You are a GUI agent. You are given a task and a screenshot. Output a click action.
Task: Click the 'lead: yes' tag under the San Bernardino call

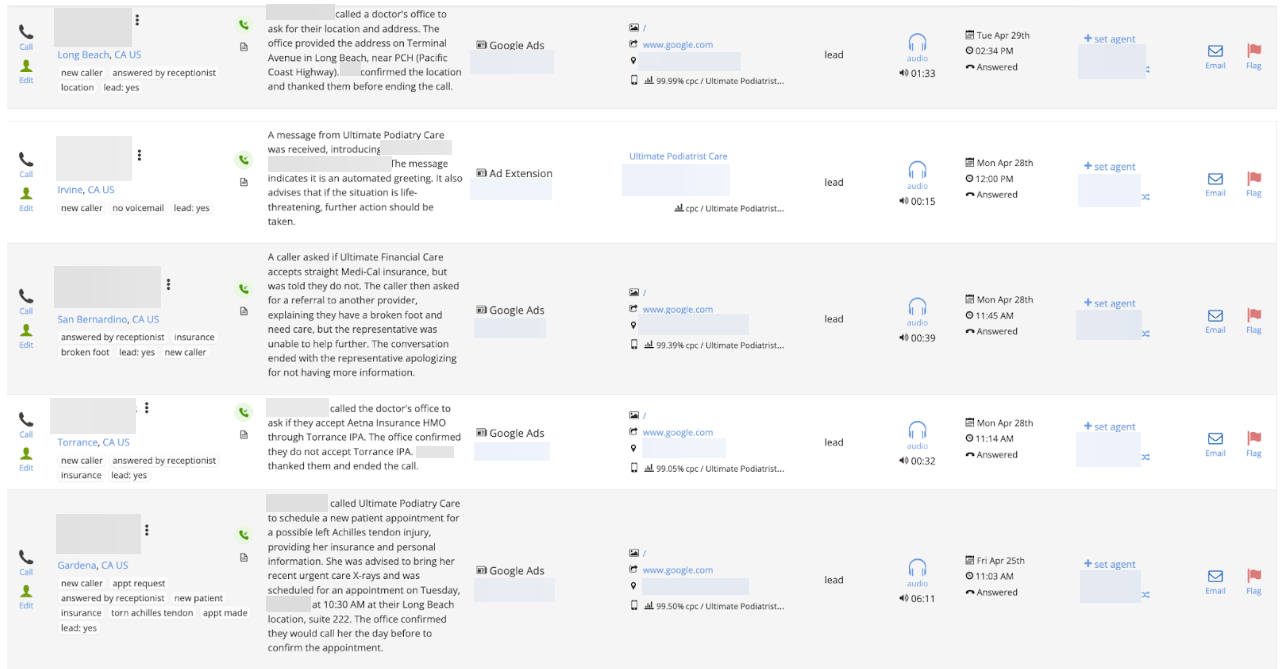[139, 352]
